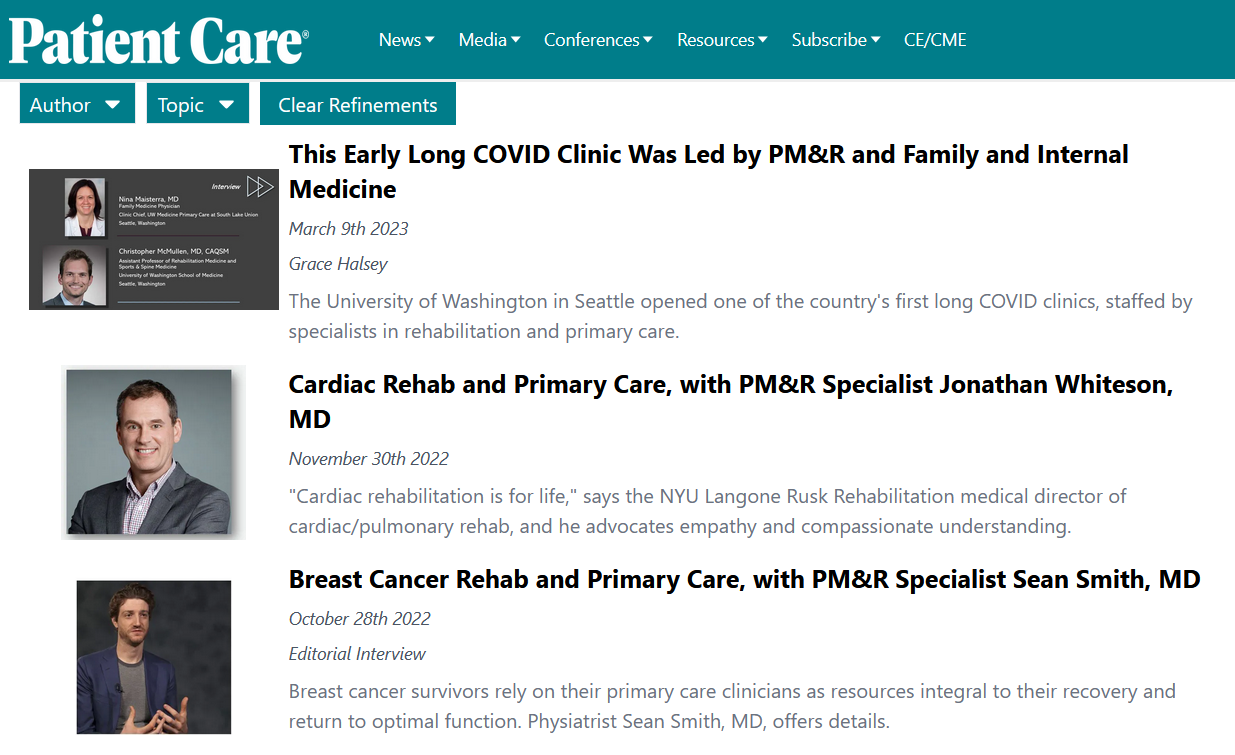The image size is (1235, 755).
Task: Click Sean Smith's photo thumbnail
Action: point(154,657)
